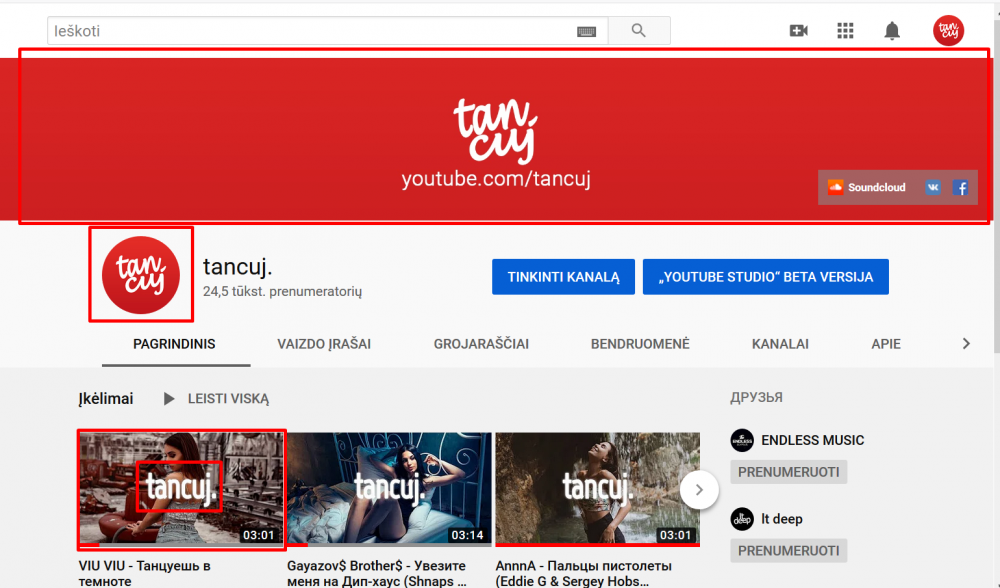Open the YouTube apps grid icon
This screenshot has width=1000, height=588.
point(845,31)
